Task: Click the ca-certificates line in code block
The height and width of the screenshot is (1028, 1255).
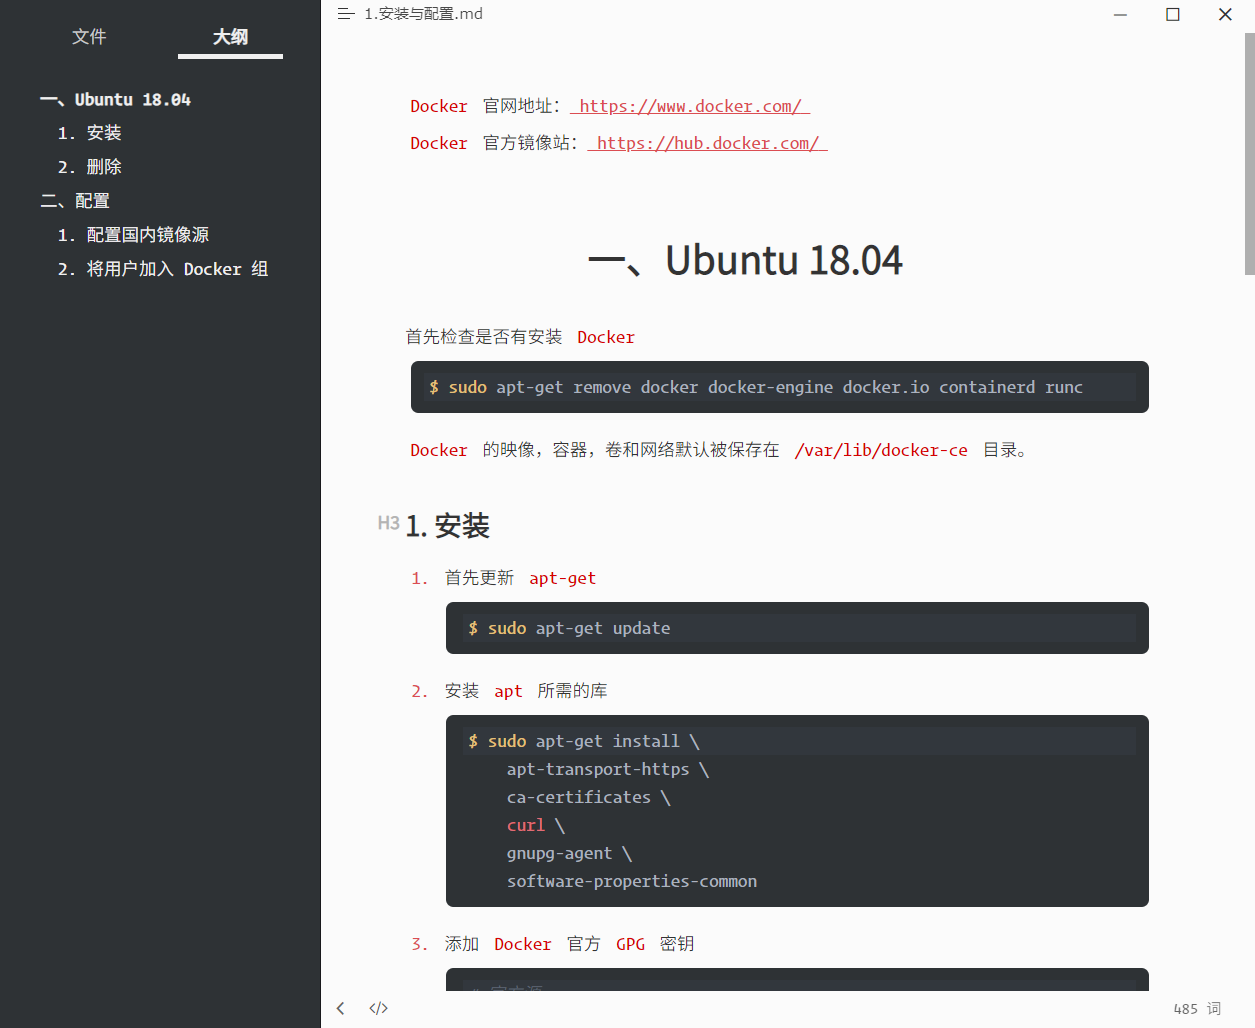Action: tap(588, 797)
